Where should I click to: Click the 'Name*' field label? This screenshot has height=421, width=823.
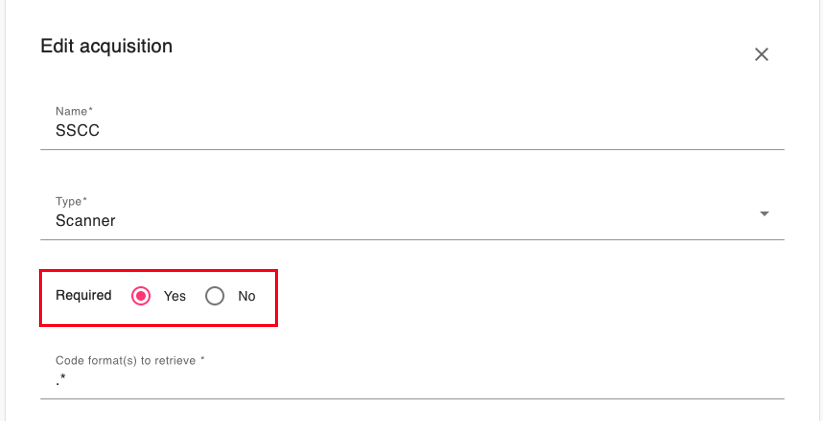click(74, 111)
